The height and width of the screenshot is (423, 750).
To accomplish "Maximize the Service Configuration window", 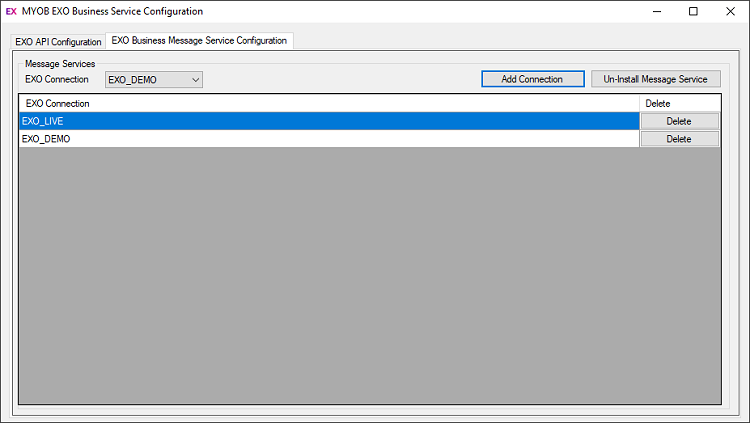I will tap(693, 11).
